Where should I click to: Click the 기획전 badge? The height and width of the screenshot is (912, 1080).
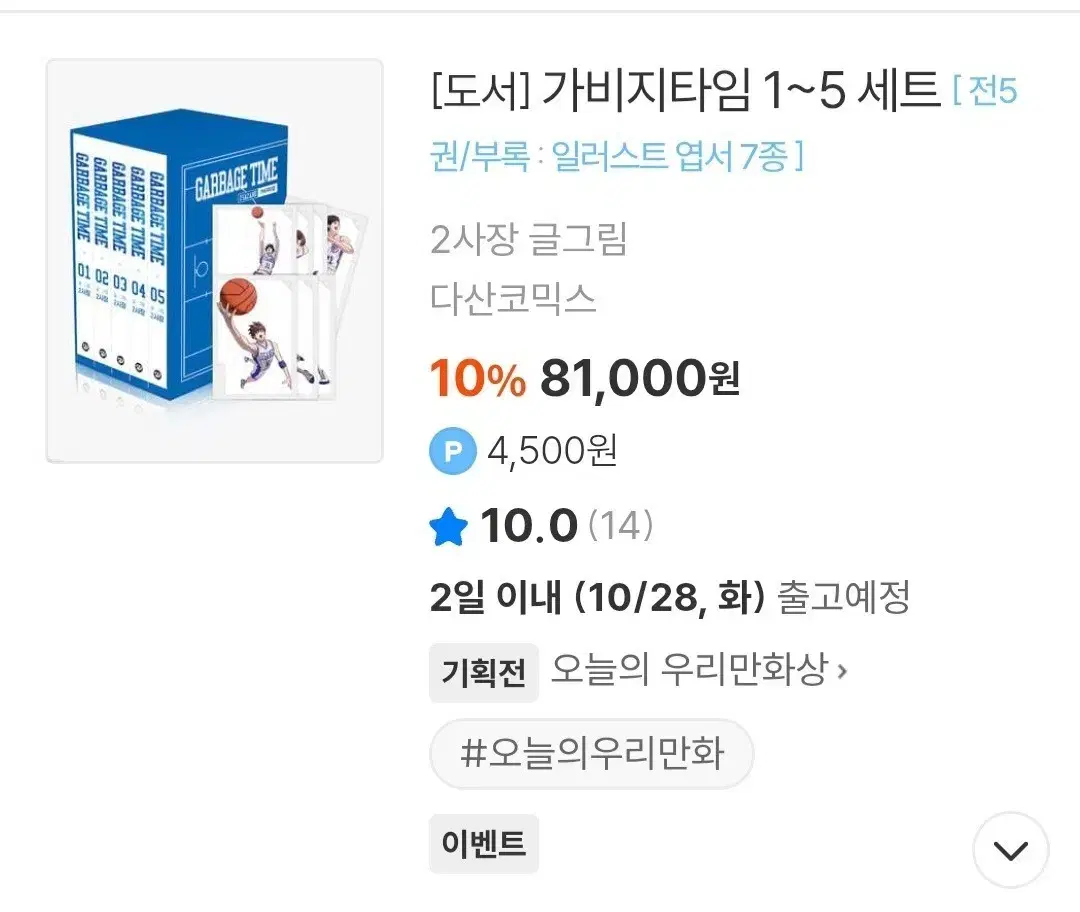coord(484,673)
